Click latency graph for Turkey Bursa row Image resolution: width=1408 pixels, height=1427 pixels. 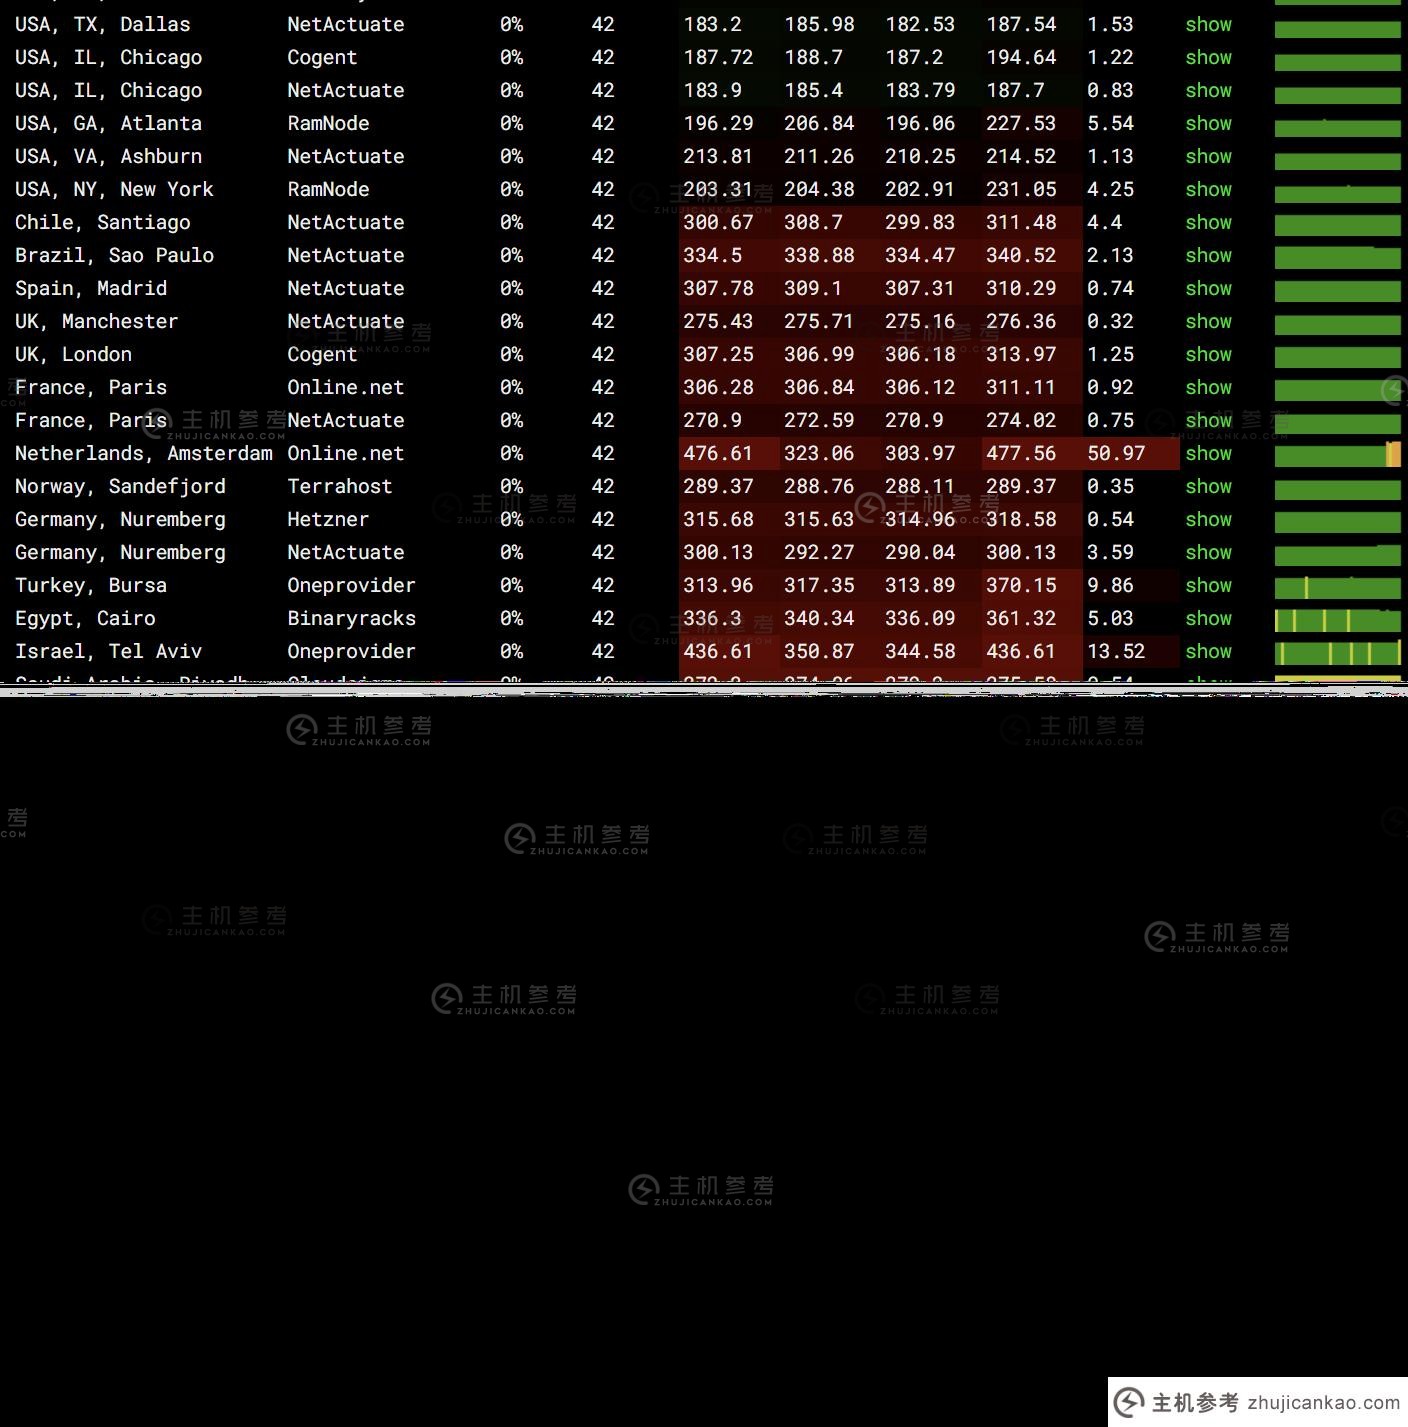pos(1338,586)
